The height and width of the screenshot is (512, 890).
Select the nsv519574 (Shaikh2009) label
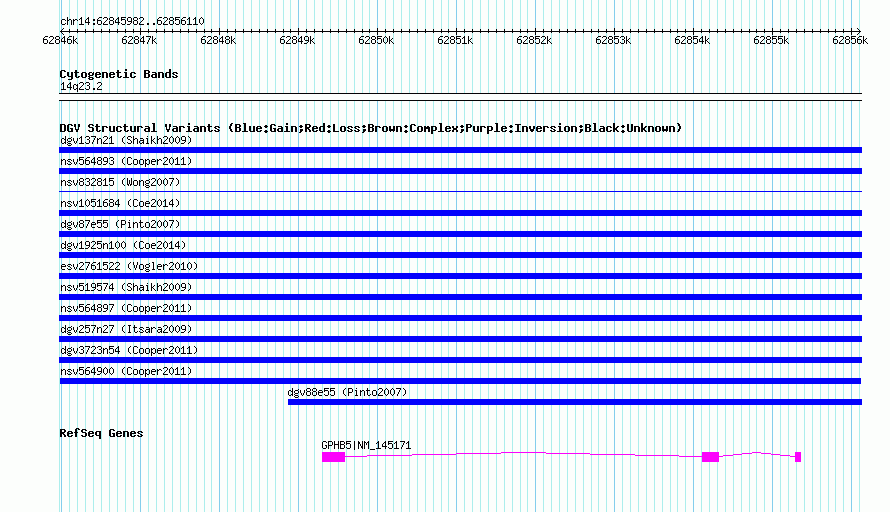coord(126,287)
